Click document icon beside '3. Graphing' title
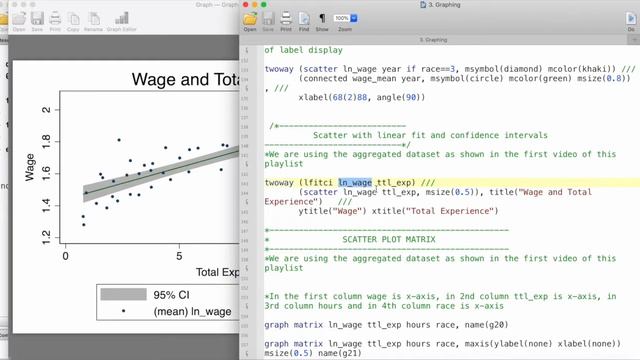The width and height of the screenshot is (640, 360). (x=423, y=5)
